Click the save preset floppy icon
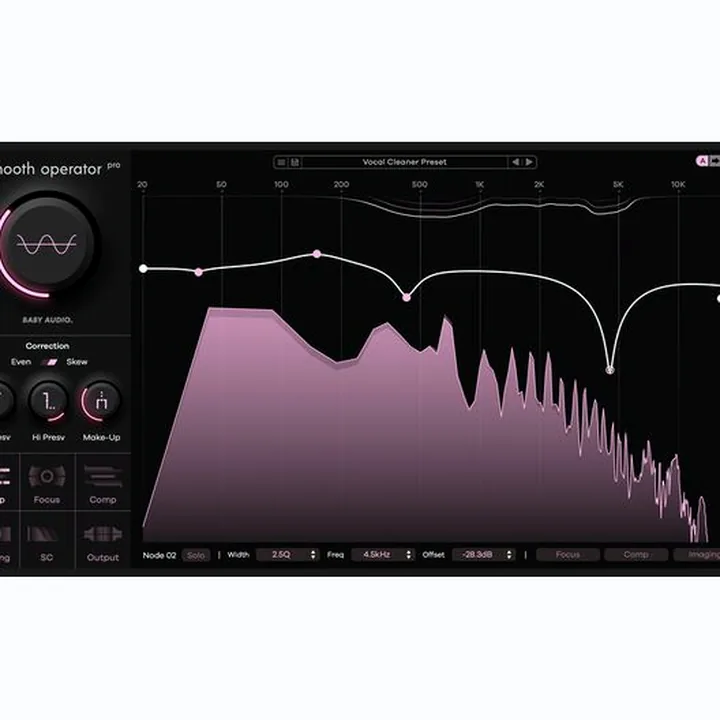The image size is (720, 720). [x=295, y=162]
